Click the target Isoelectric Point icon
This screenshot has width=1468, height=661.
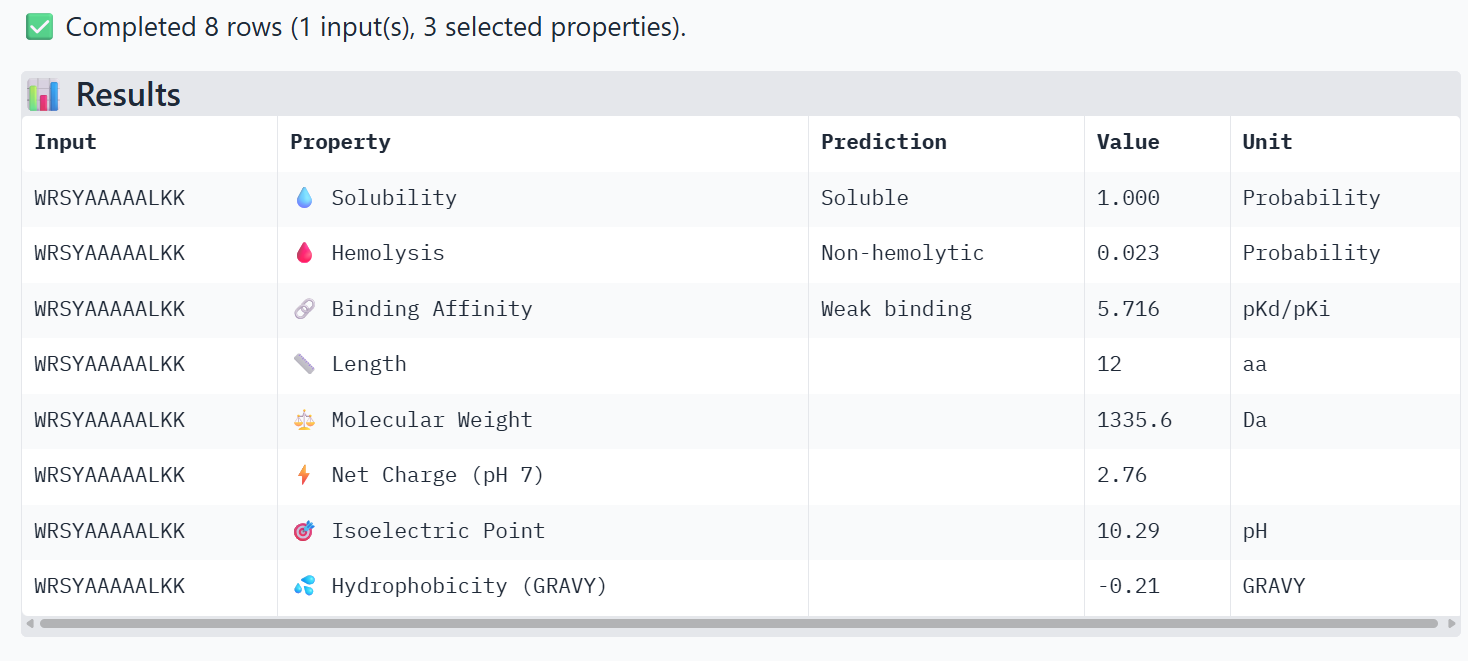pyautogui.click(x=304, y=531)
